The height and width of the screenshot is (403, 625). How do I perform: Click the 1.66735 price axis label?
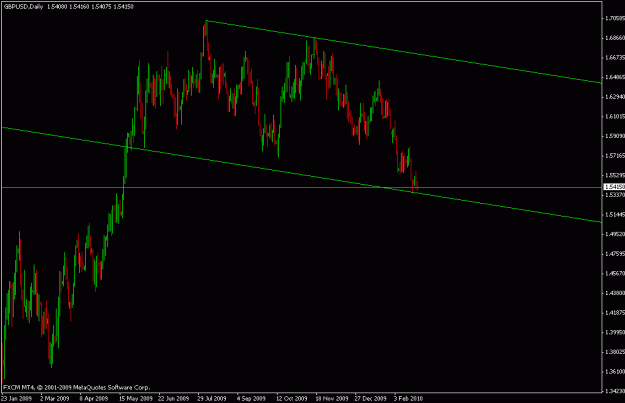(615, 57)
